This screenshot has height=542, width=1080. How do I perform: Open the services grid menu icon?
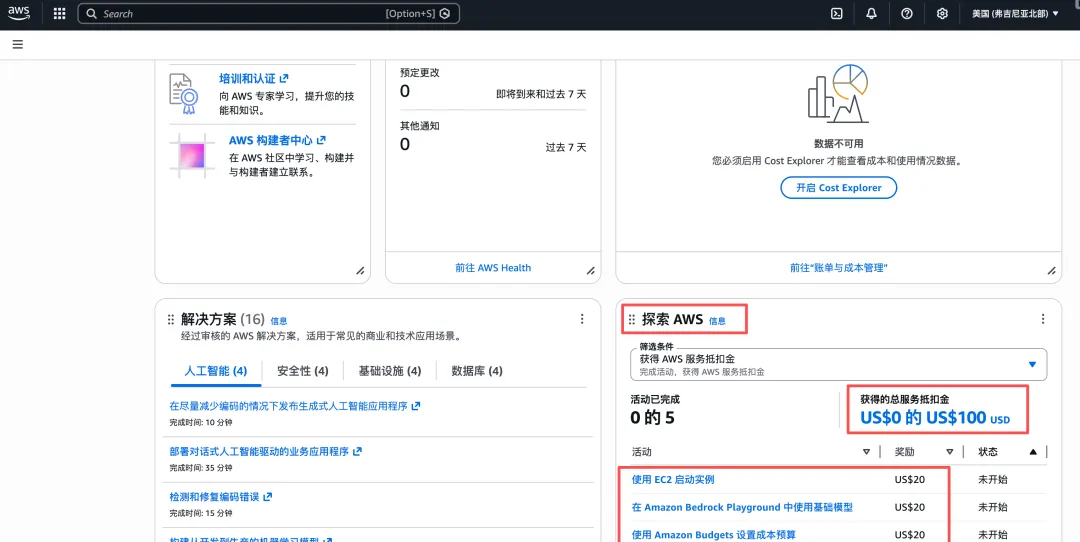pyautogui.click(x=59, y=14)
